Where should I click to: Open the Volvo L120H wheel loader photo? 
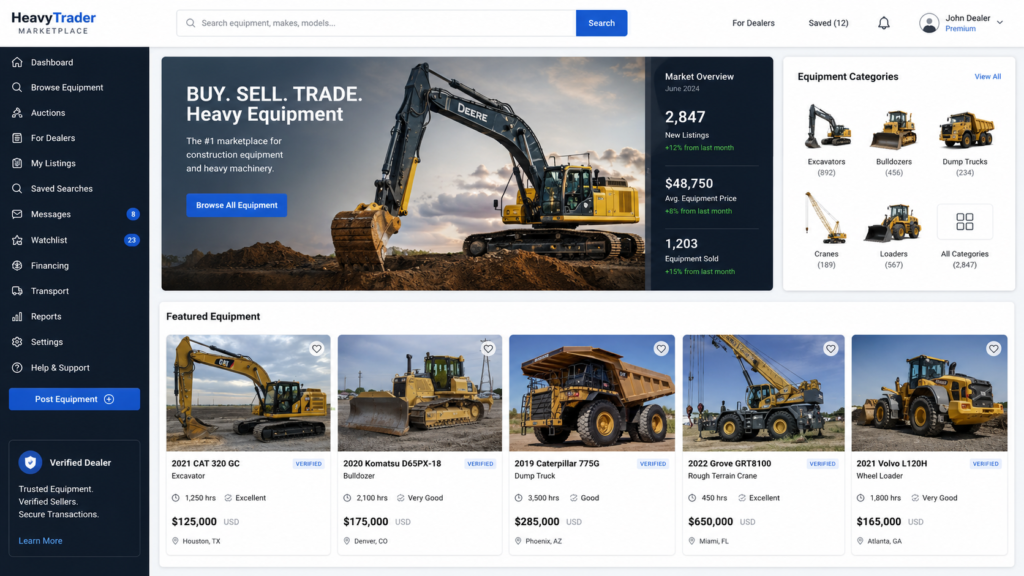coord(929,393)
